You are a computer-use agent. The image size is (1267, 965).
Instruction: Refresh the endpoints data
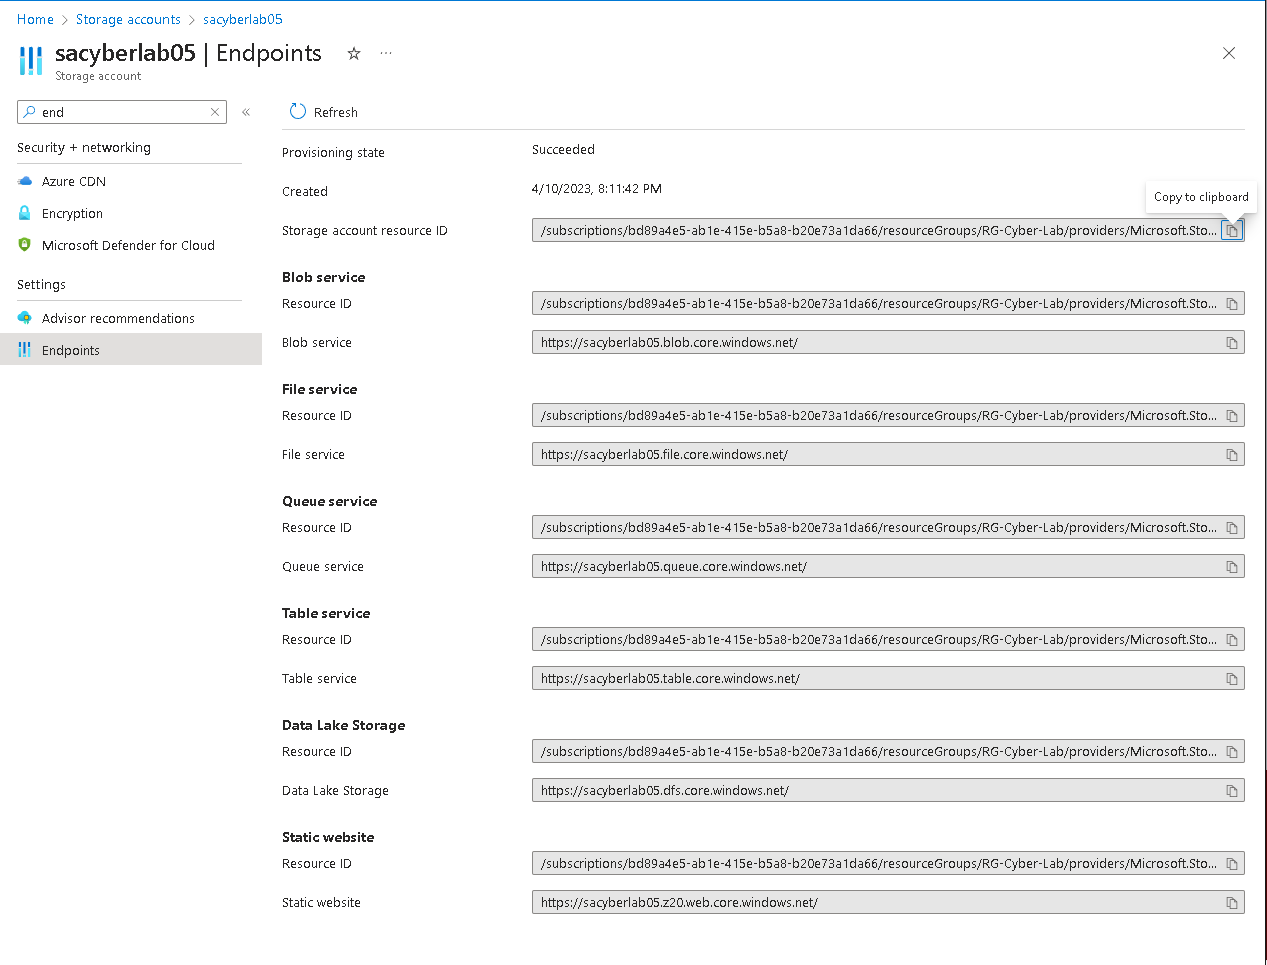323,112
